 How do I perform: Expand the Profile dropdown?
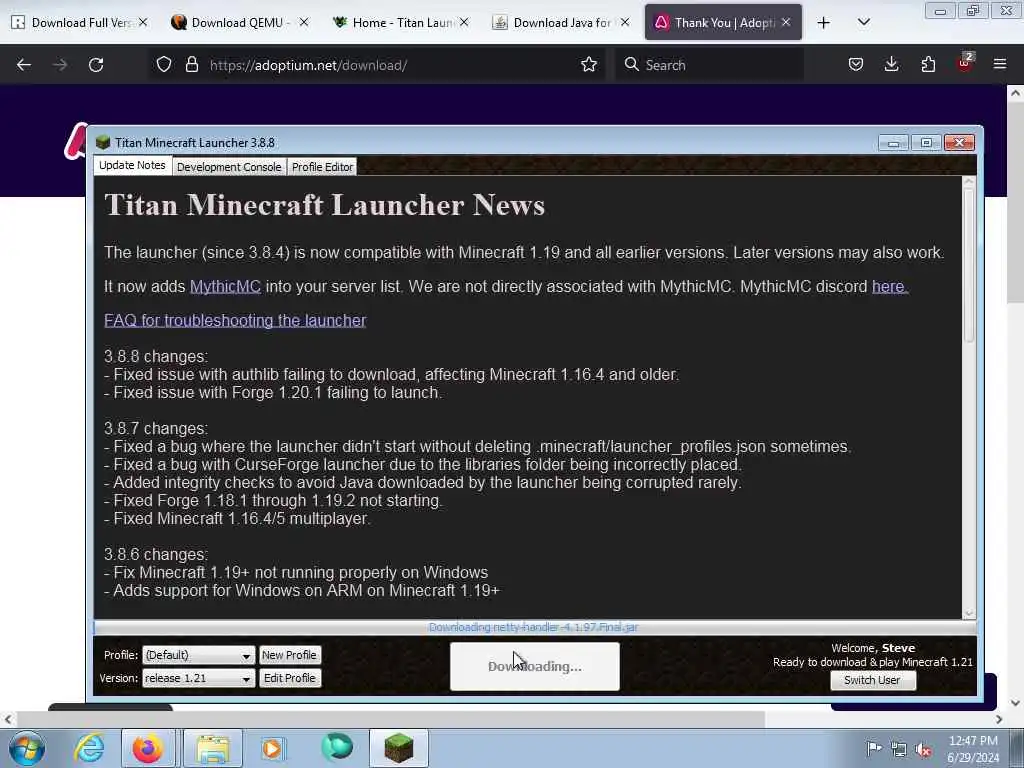(x=199, y=655)
